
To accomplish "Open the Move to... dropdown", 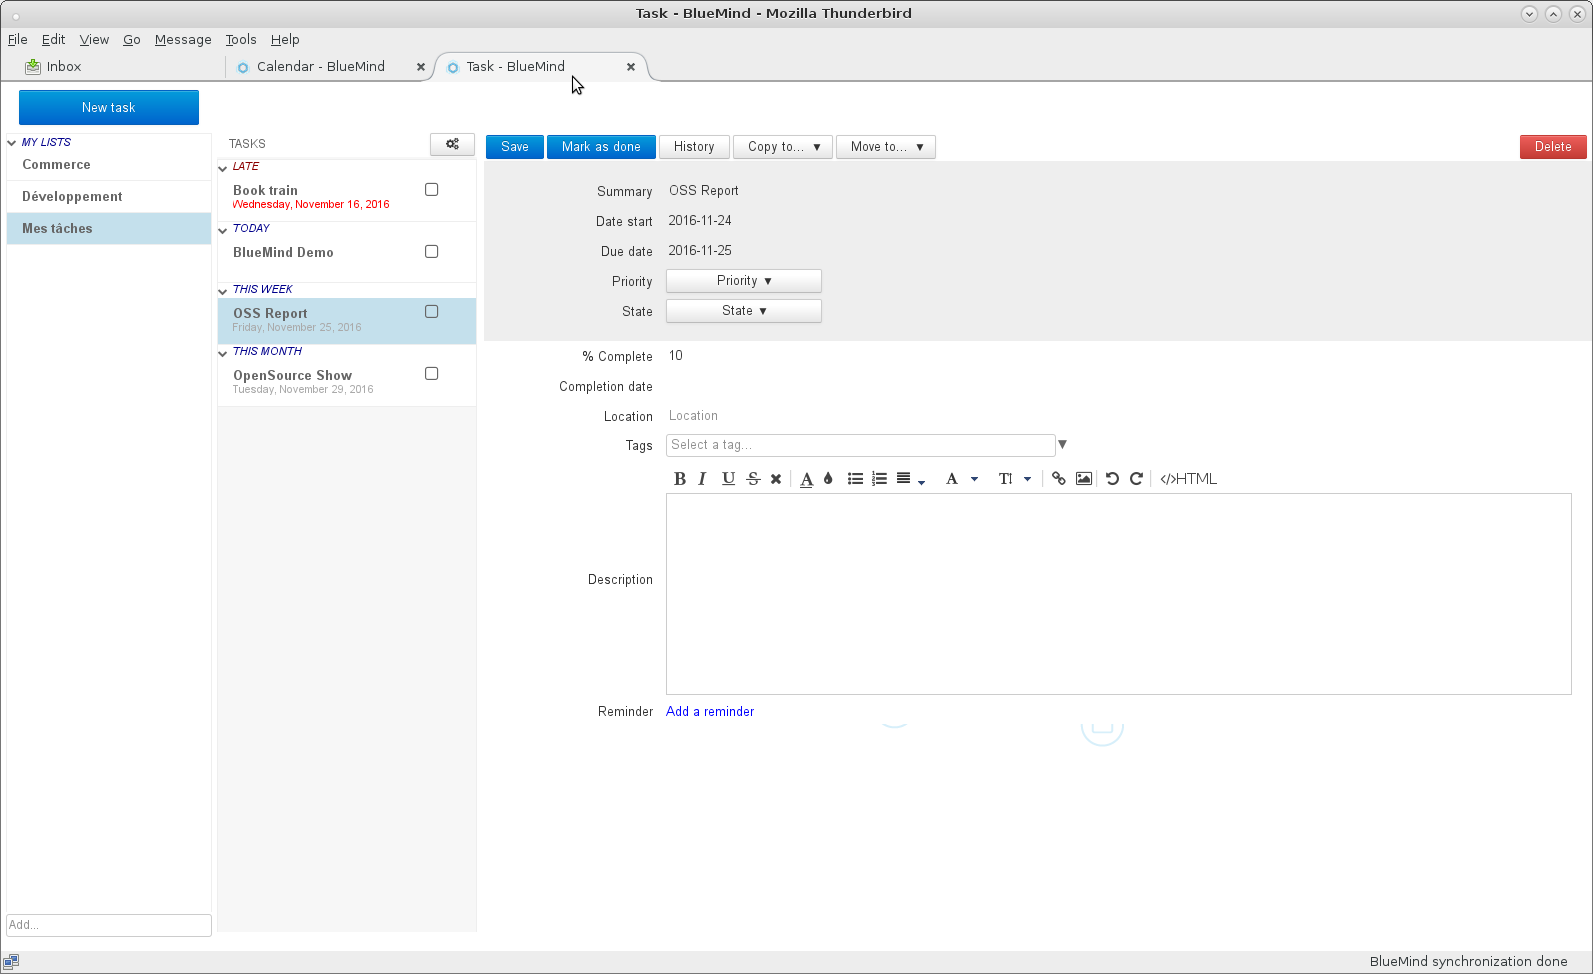I will [x=886, y=147].
